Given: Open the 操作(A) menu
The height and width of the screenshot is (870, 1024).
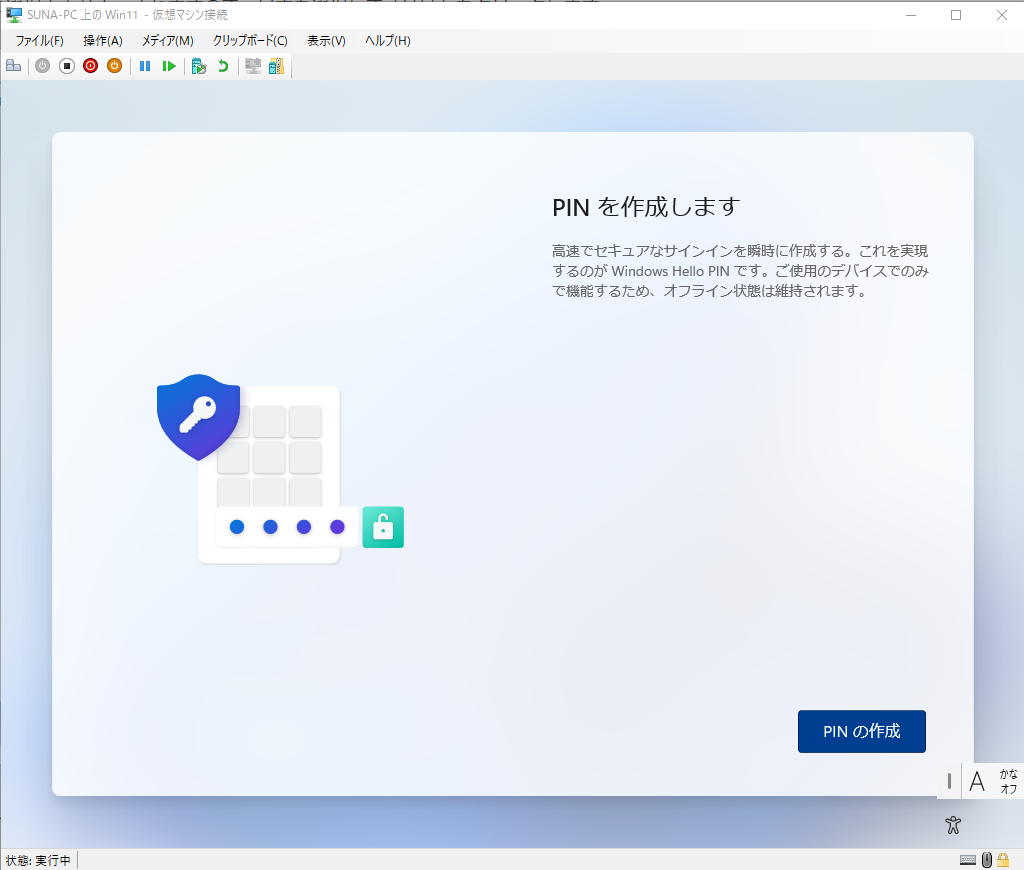Looking at the screenshot, I should pos(103,40).
